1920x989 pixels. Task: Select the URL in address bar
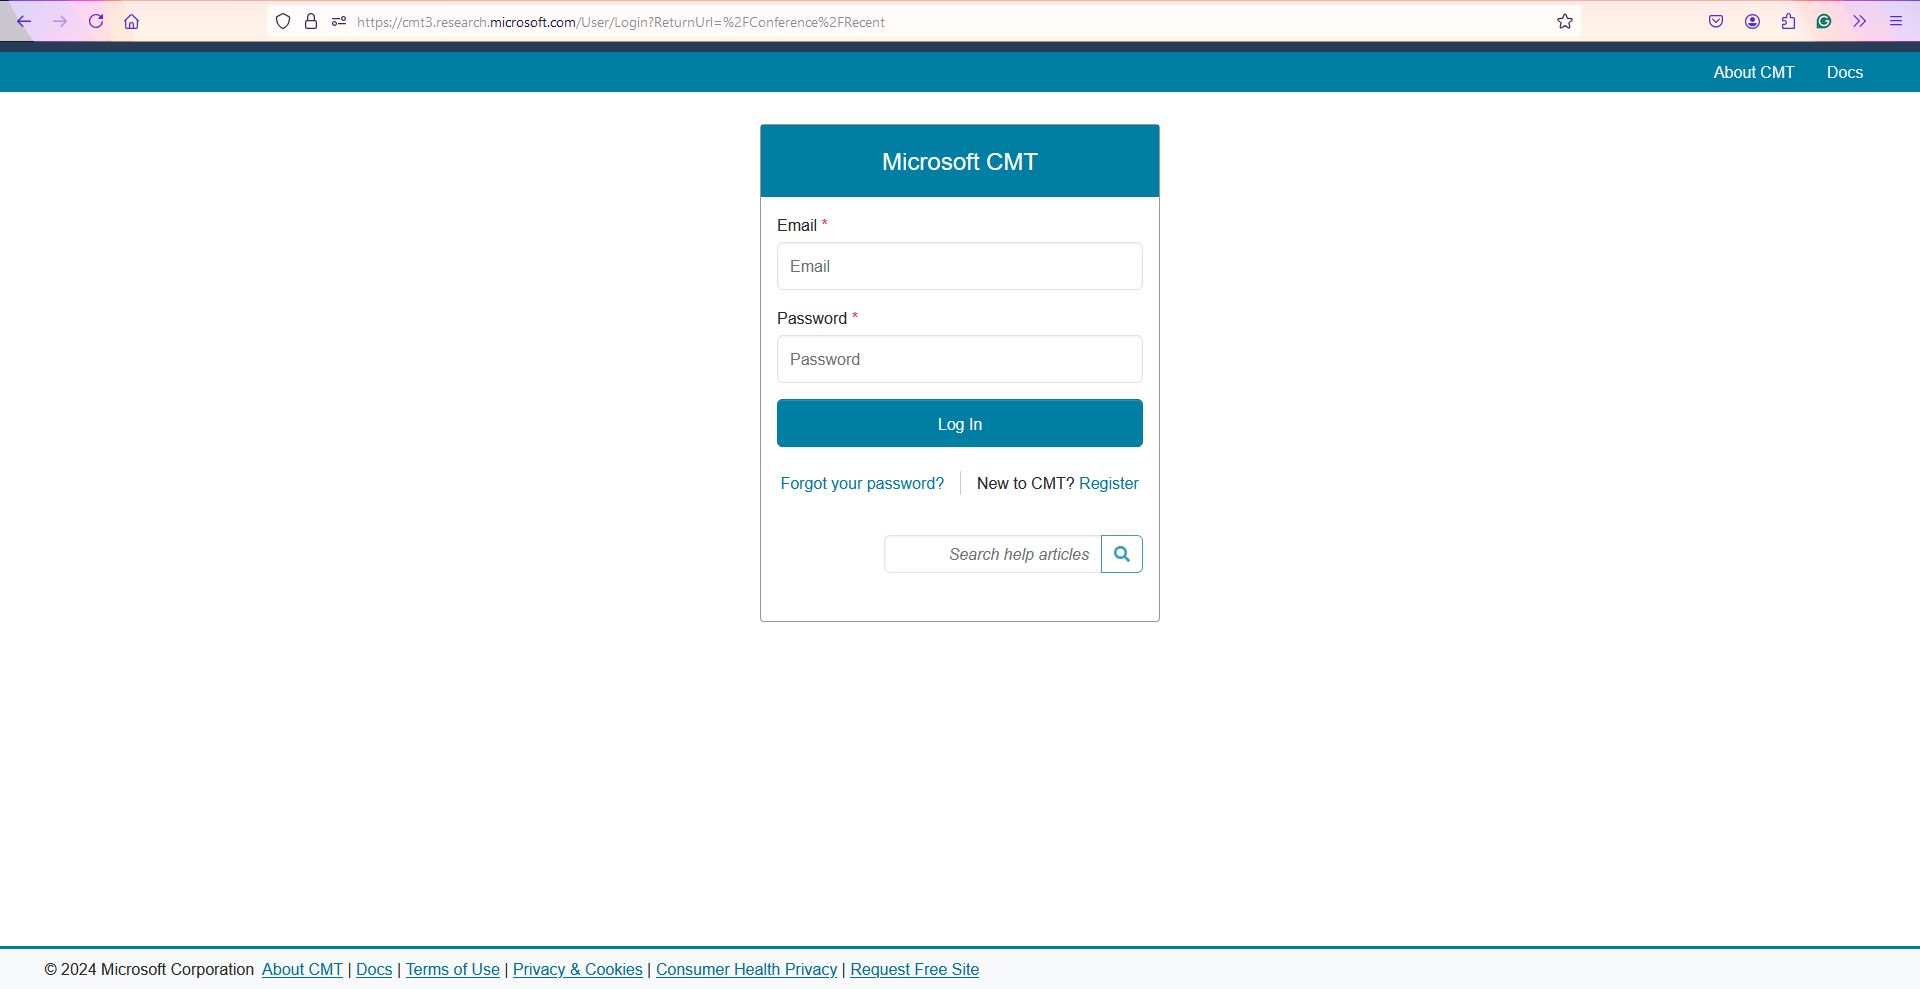(621, 22)
